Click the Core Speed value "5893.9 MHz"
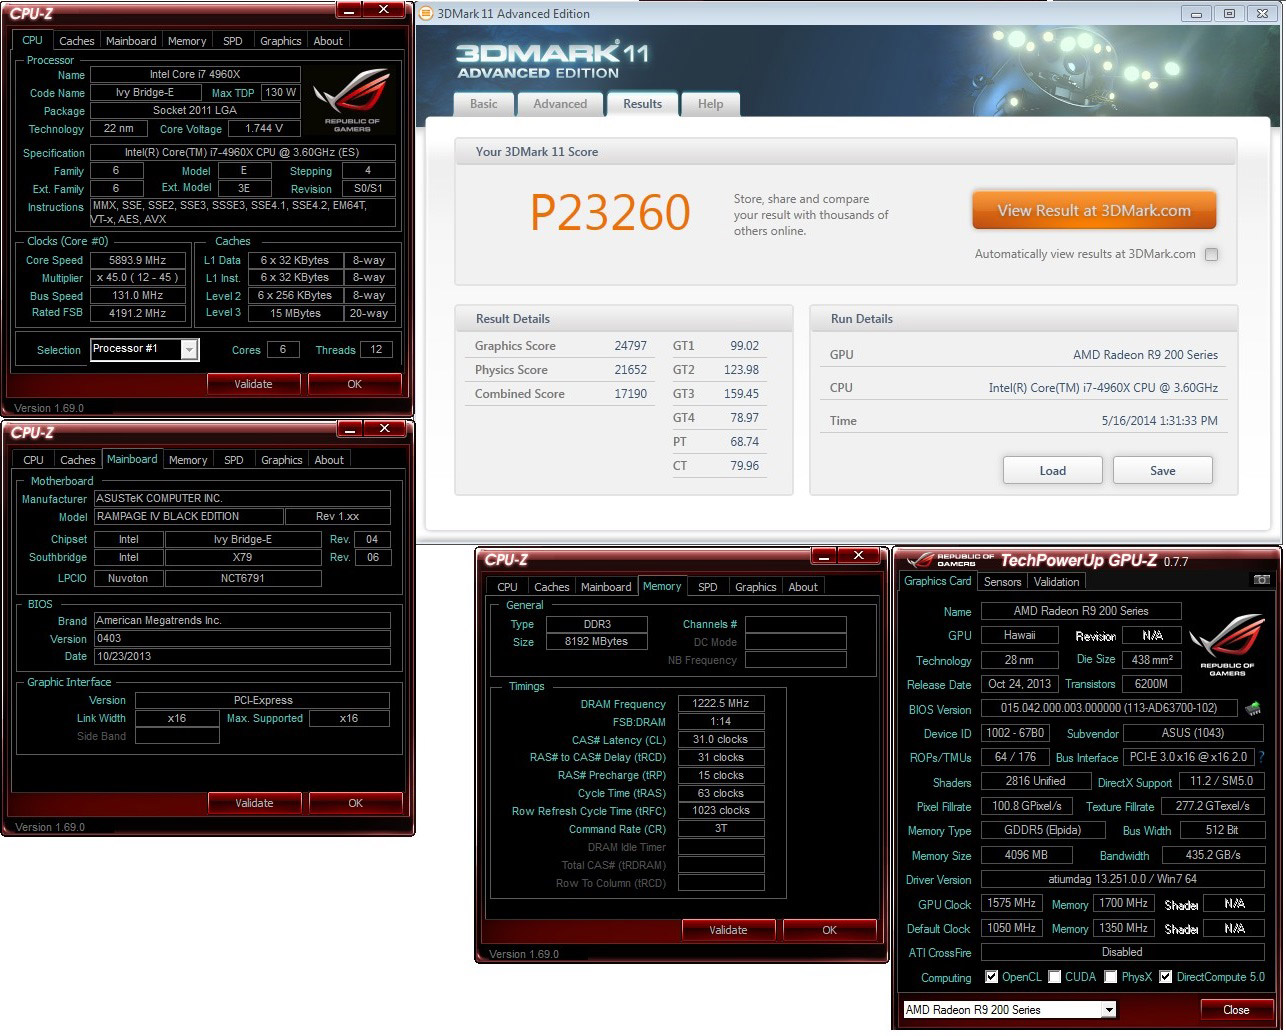Viewport: 1286px width, 1036px height. pyautogui.click(x=137, y=260)
